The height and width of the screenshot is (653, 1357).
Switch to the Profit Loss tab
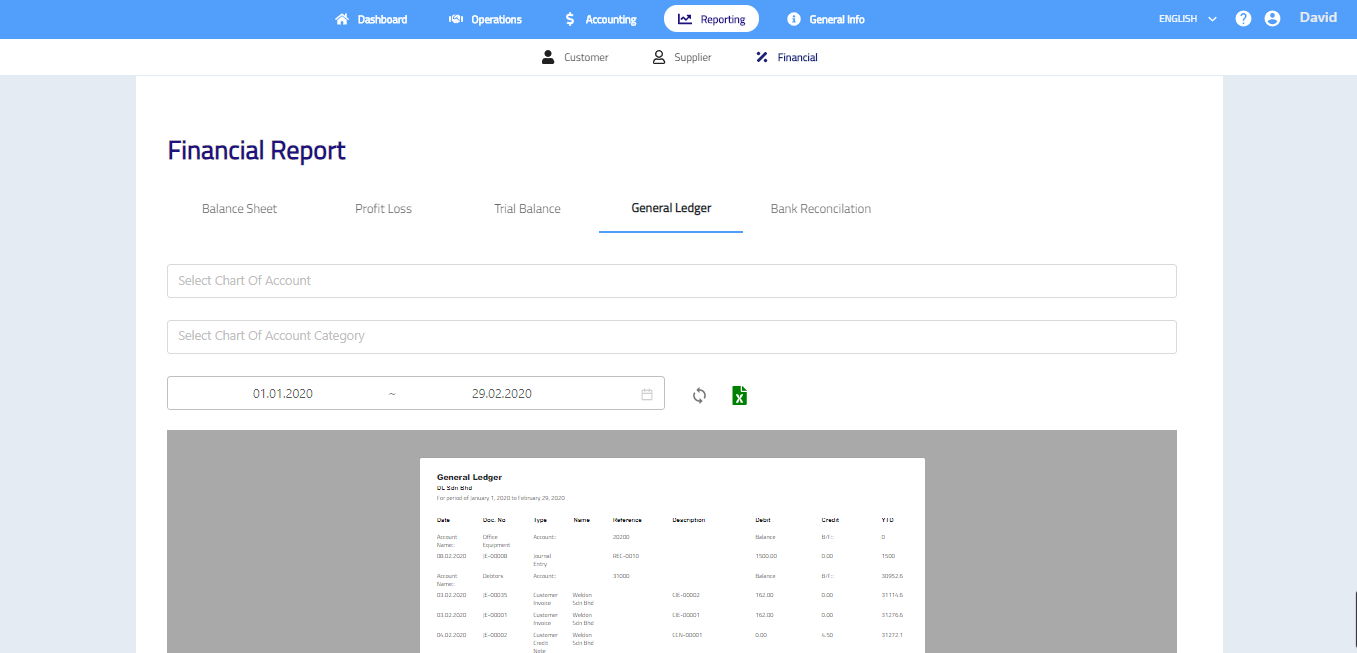[x=383, y=209]
